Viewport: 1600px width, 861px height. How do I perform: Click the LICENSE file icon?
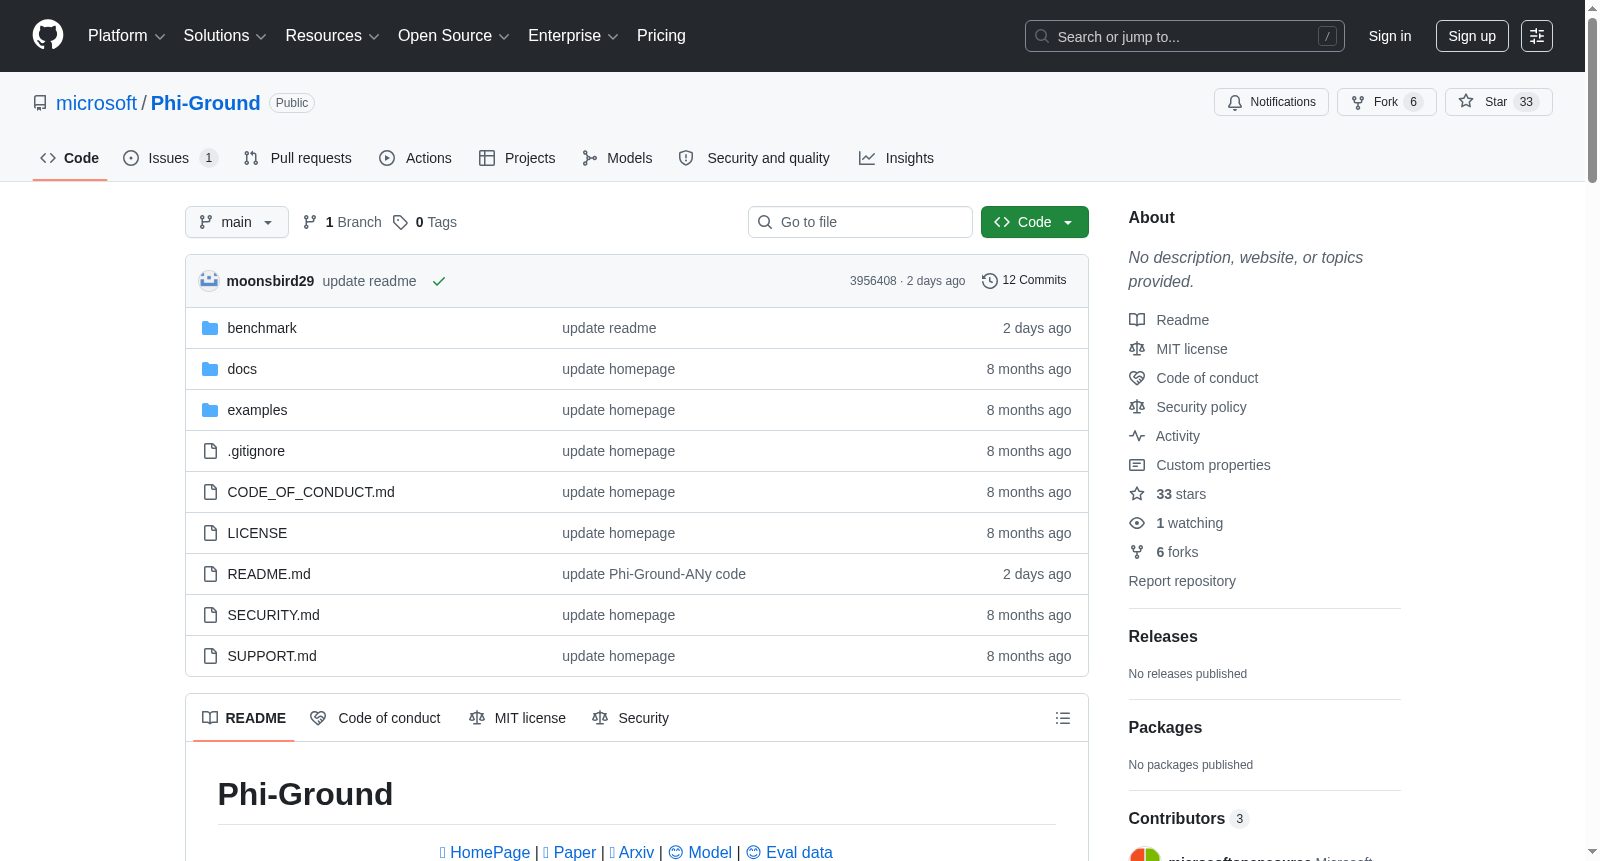(x=210, y=533)
